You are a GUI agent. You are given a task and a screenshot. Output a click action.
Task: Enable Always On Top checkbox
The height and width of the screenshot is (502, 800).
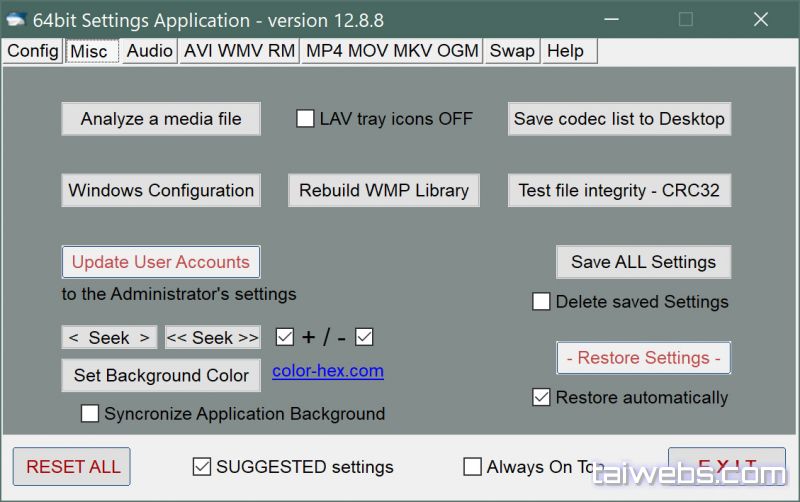click(473, 467)
